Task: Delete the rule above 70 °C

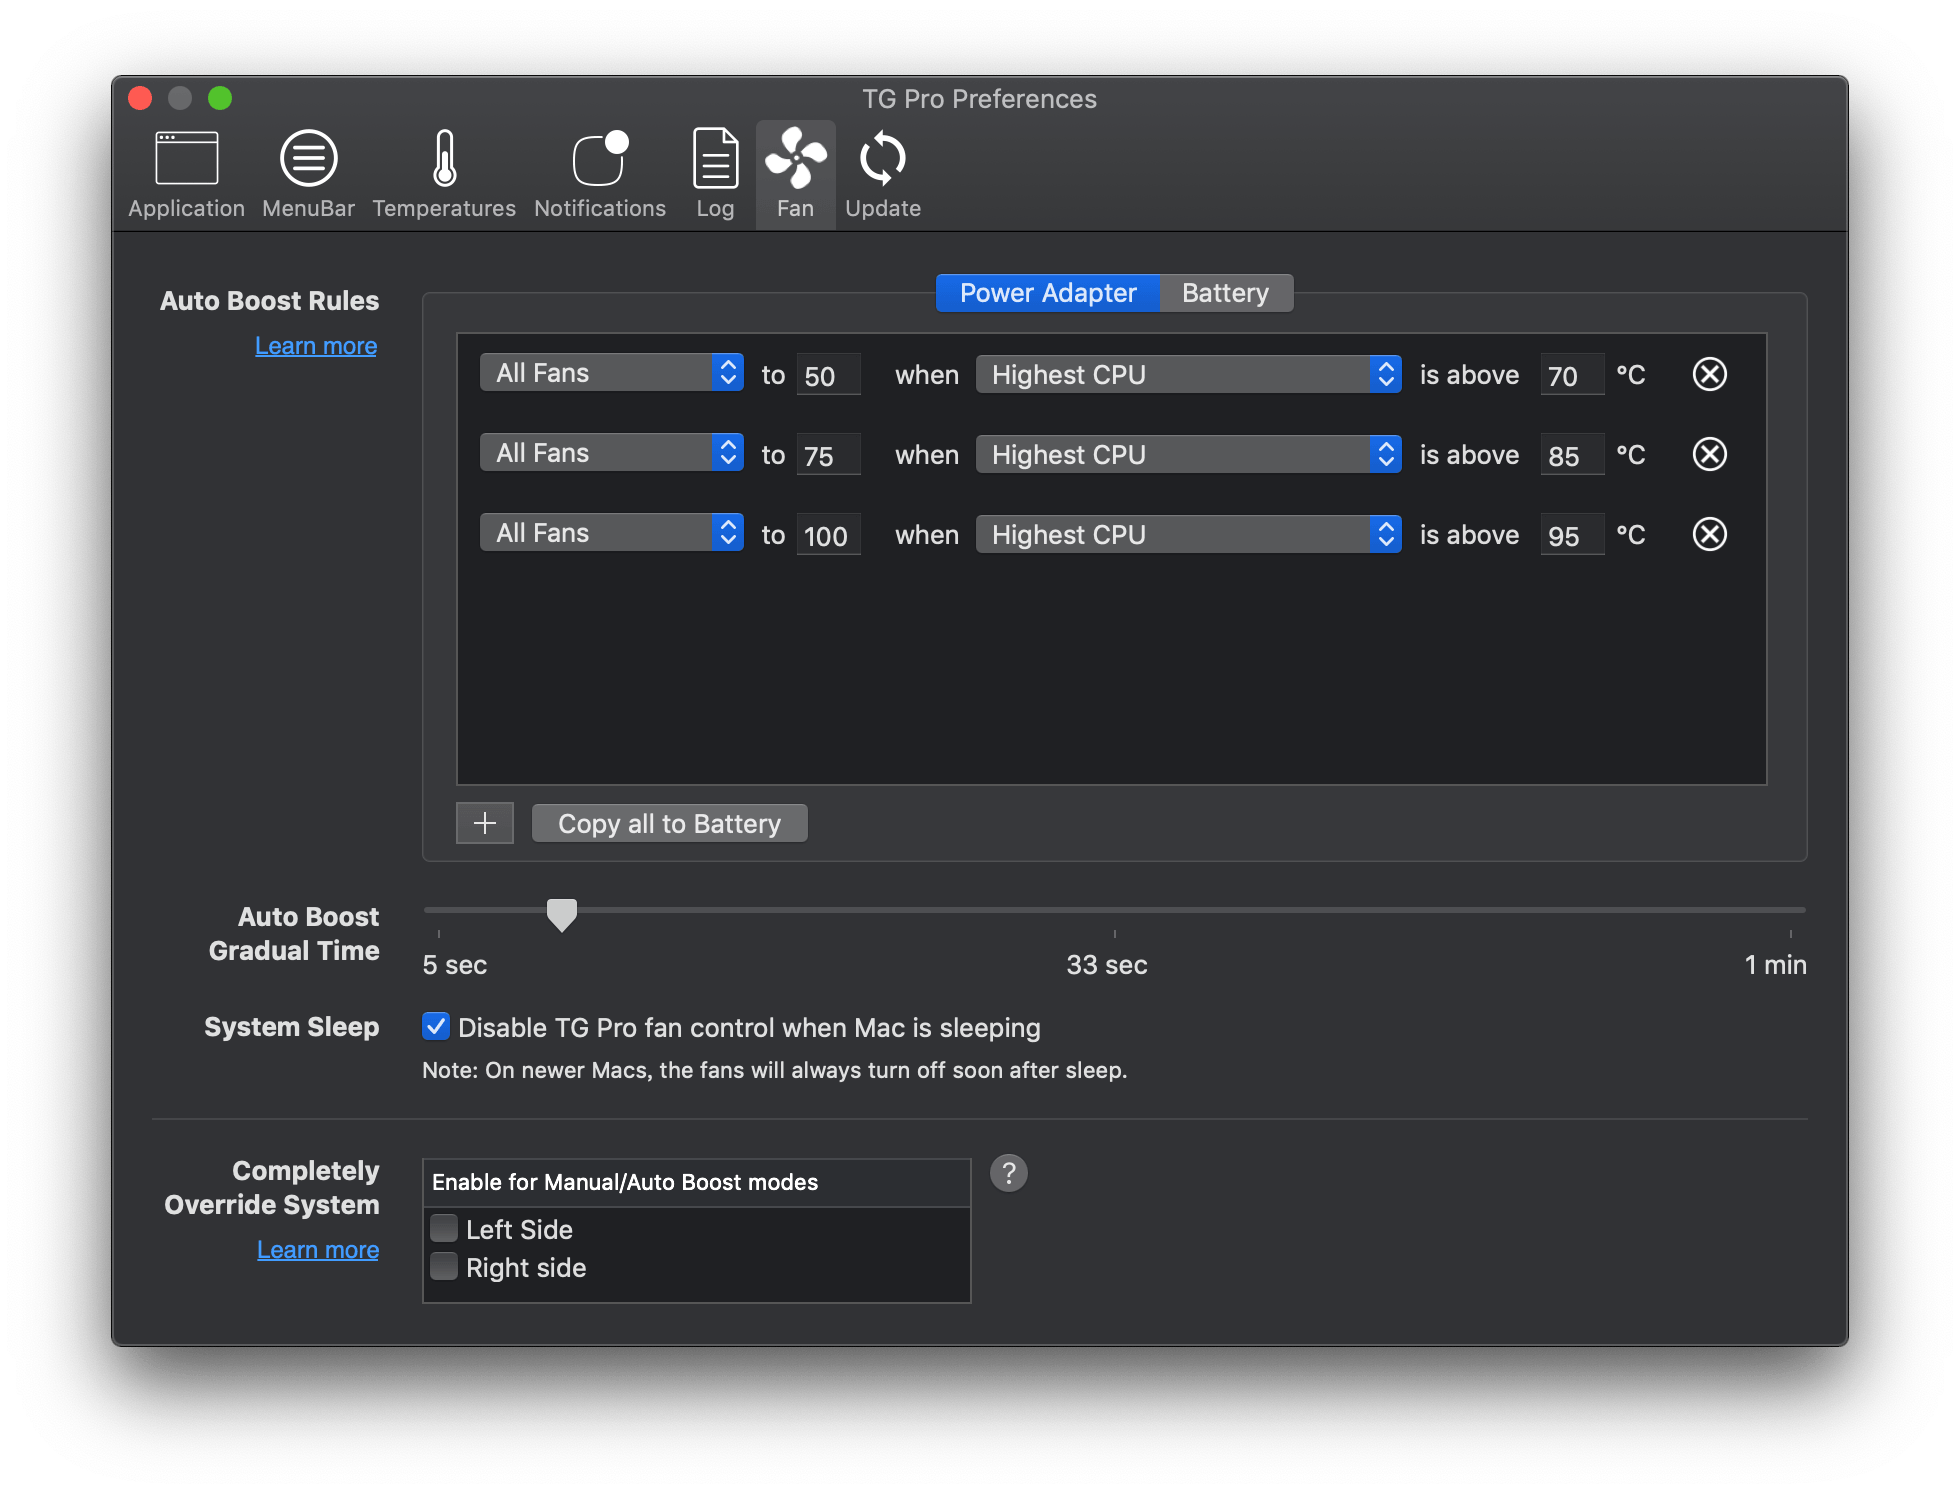Action: point(1709,374)
